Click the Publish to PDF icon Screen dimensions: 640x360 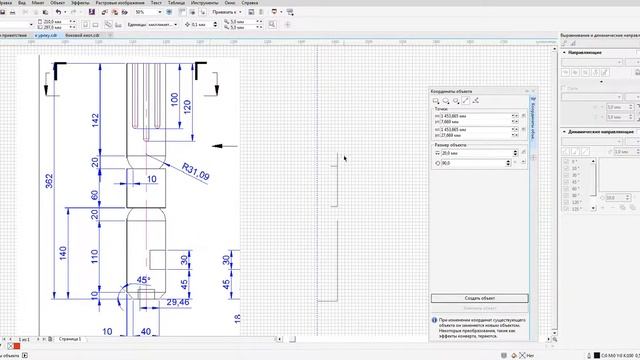click(x=124, y=12)
